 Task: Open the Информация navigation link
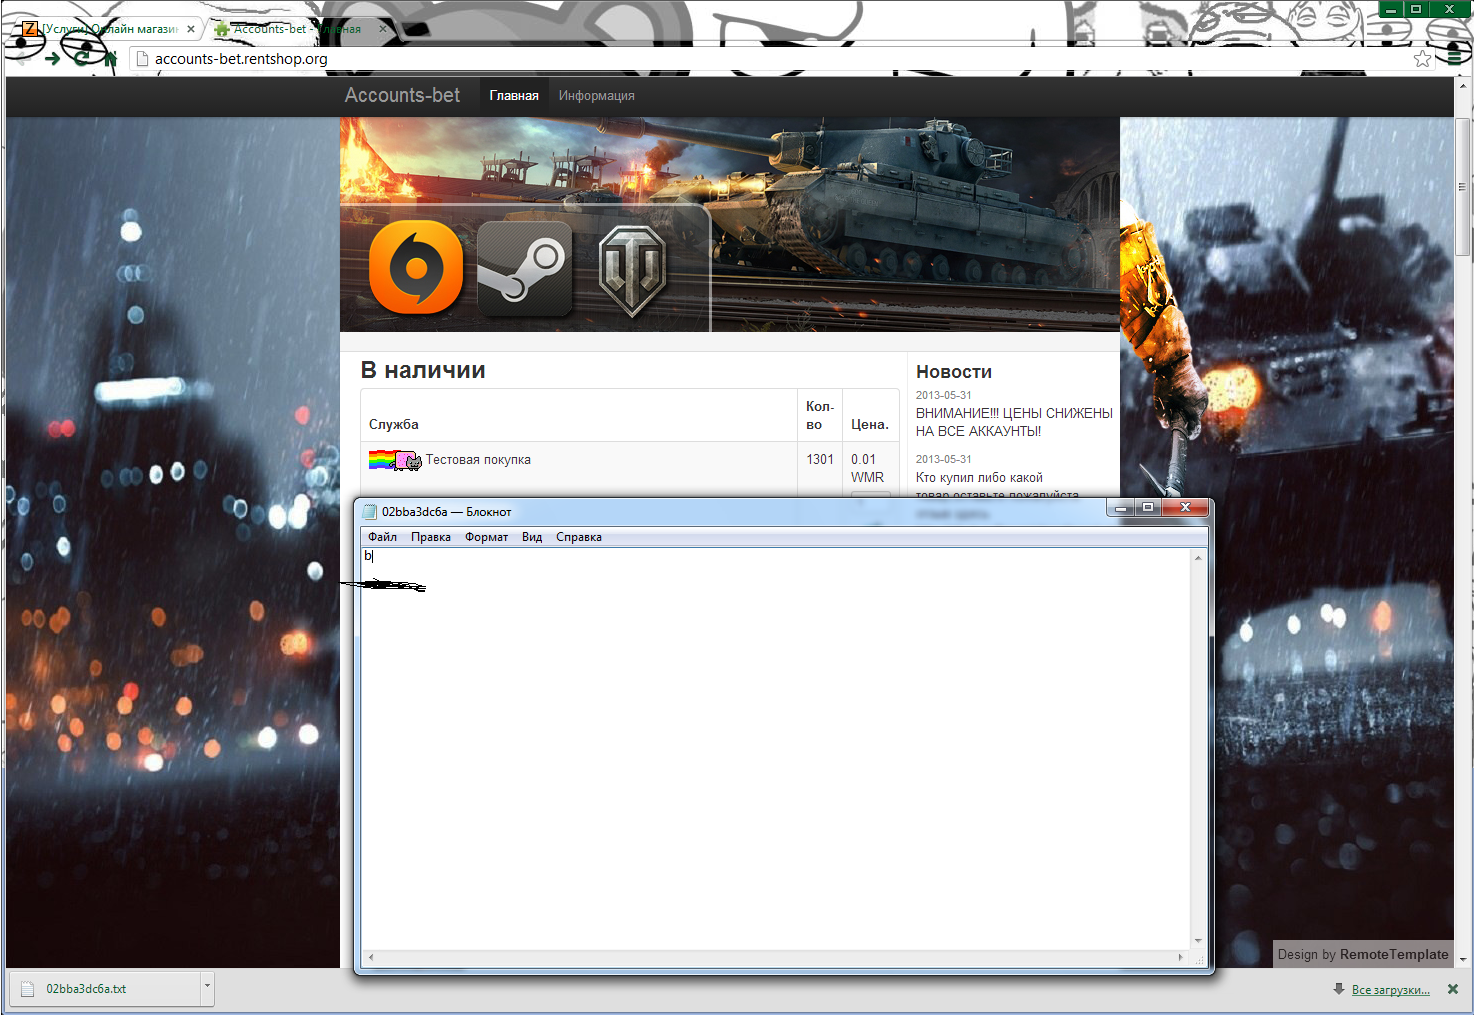(597, 96)
